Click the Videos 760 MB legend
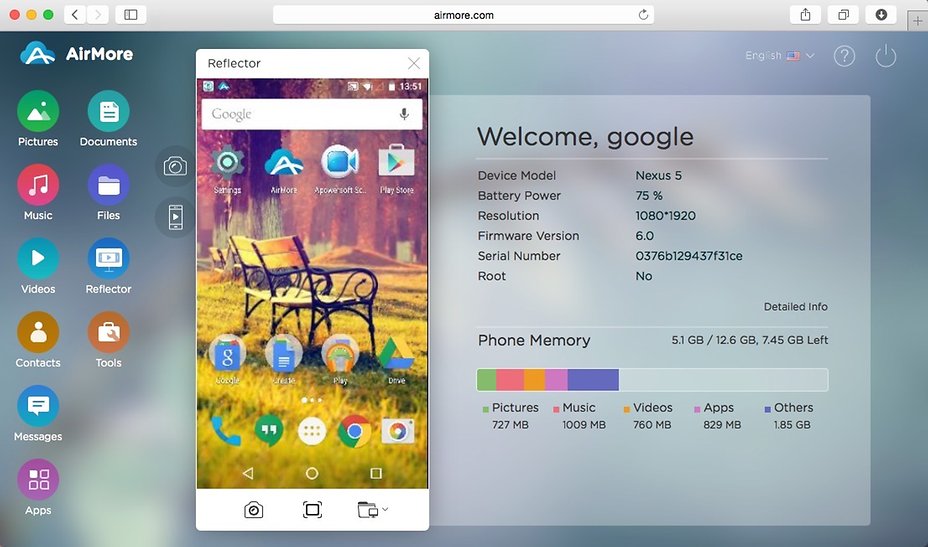This screenshot has width=928, height=547. click(648, 416)
